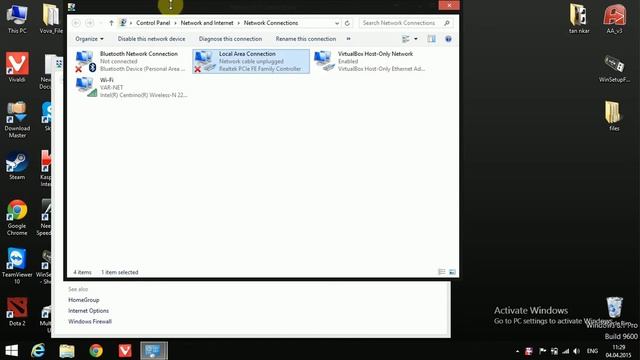Open the tan nkar folder on desktop
The image size is (640, 360).
click(579, 18)
